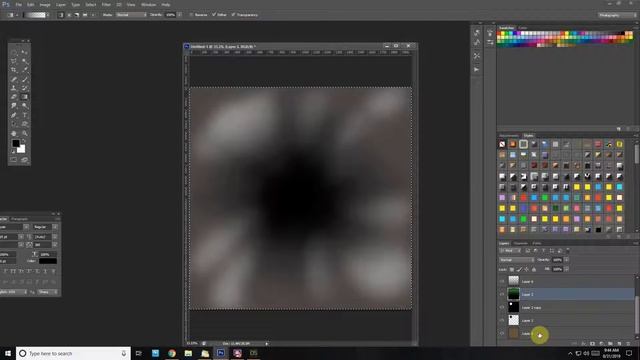Switch to the Adjustments tab
The width and height of the screenshot is (640, 360).
point(509,136)
